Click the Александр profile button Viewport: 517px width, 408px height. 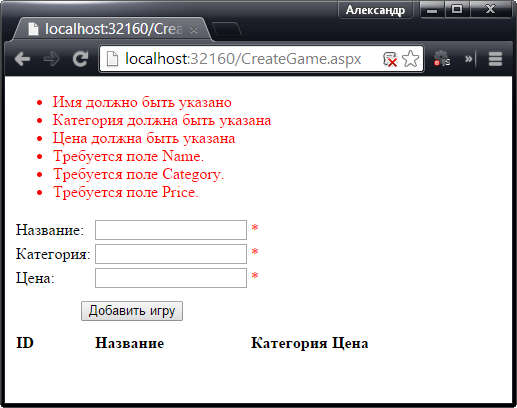click(375, 10)
